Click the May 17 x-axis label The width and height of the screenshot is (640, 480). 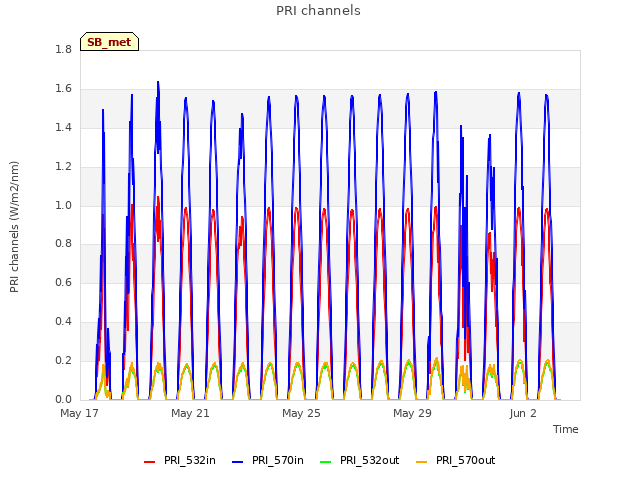coord(80,413)
